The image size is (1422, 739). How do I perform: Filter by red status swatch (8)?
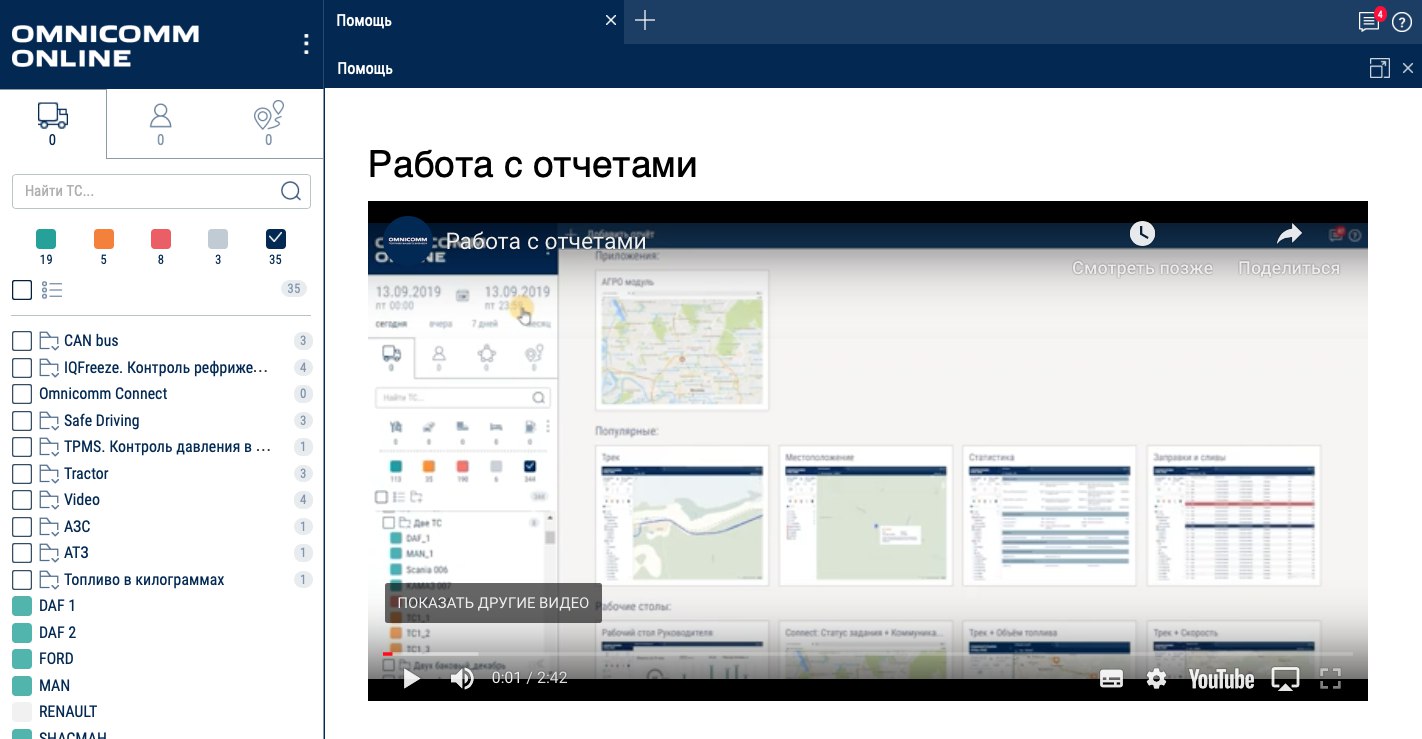(x=161, y=239)
